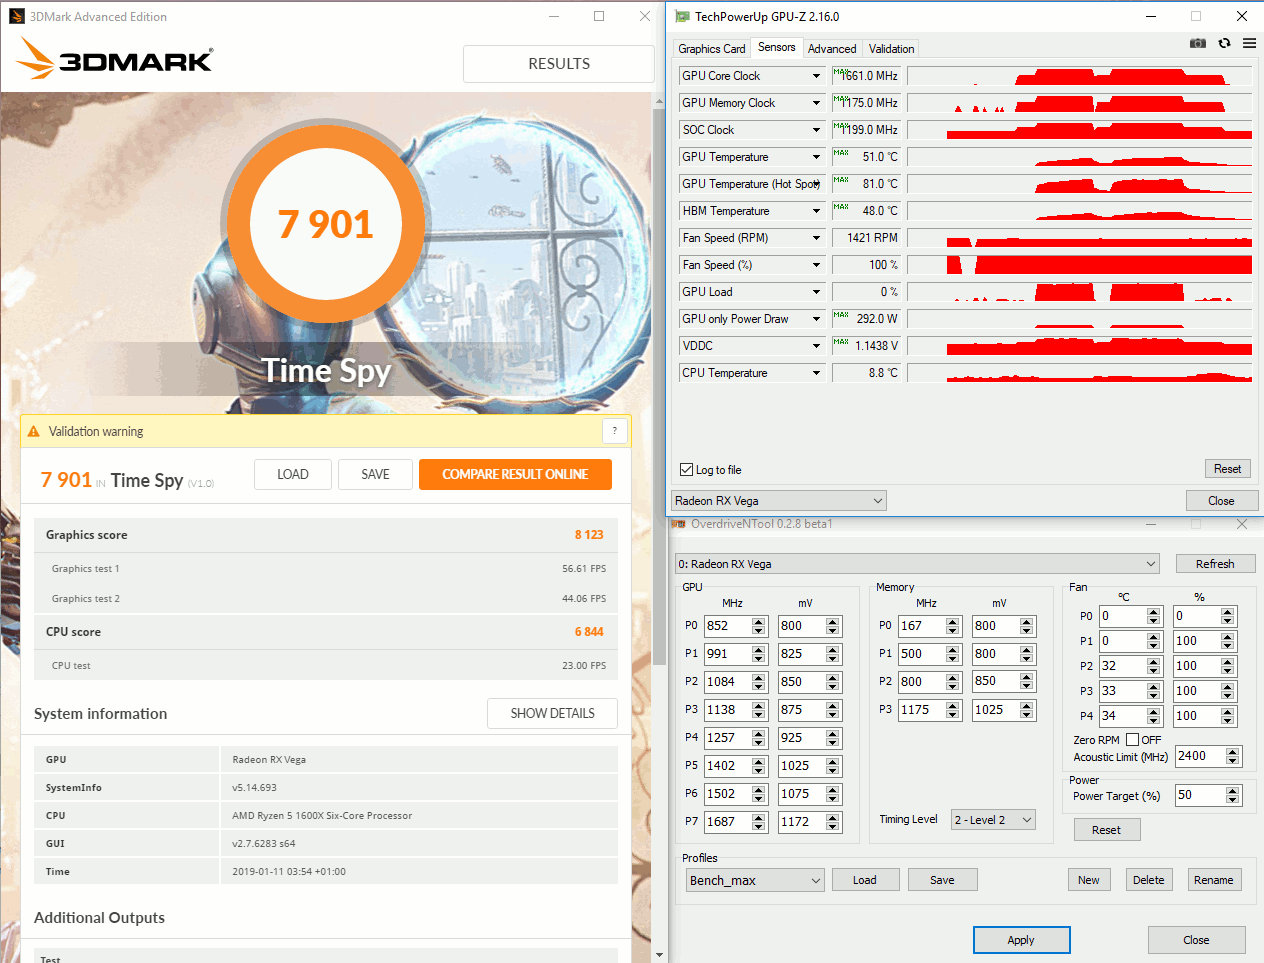Click the COMPARE RESULT ONLINE button
The image size is (1264, 963).
(515, 474)
